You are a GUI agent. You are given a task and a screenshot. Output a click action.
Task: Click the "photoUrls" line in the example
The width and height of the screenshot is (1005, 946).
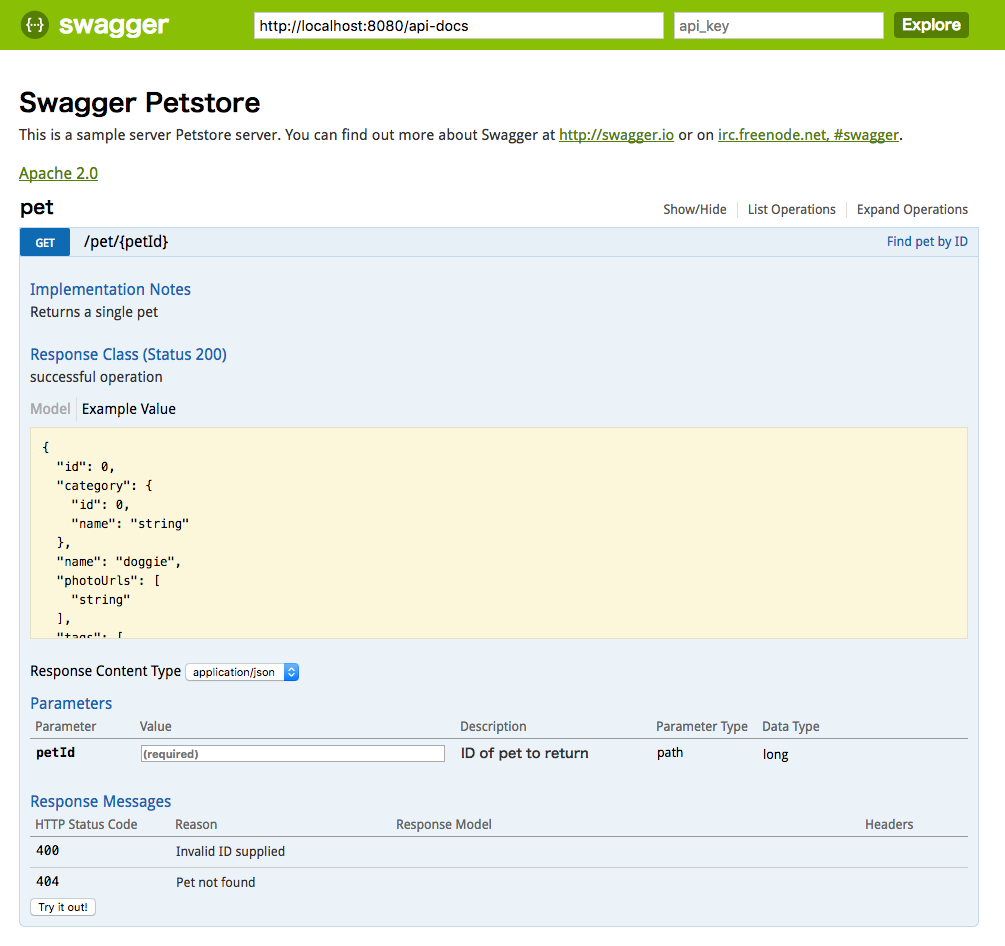(108, 581)
